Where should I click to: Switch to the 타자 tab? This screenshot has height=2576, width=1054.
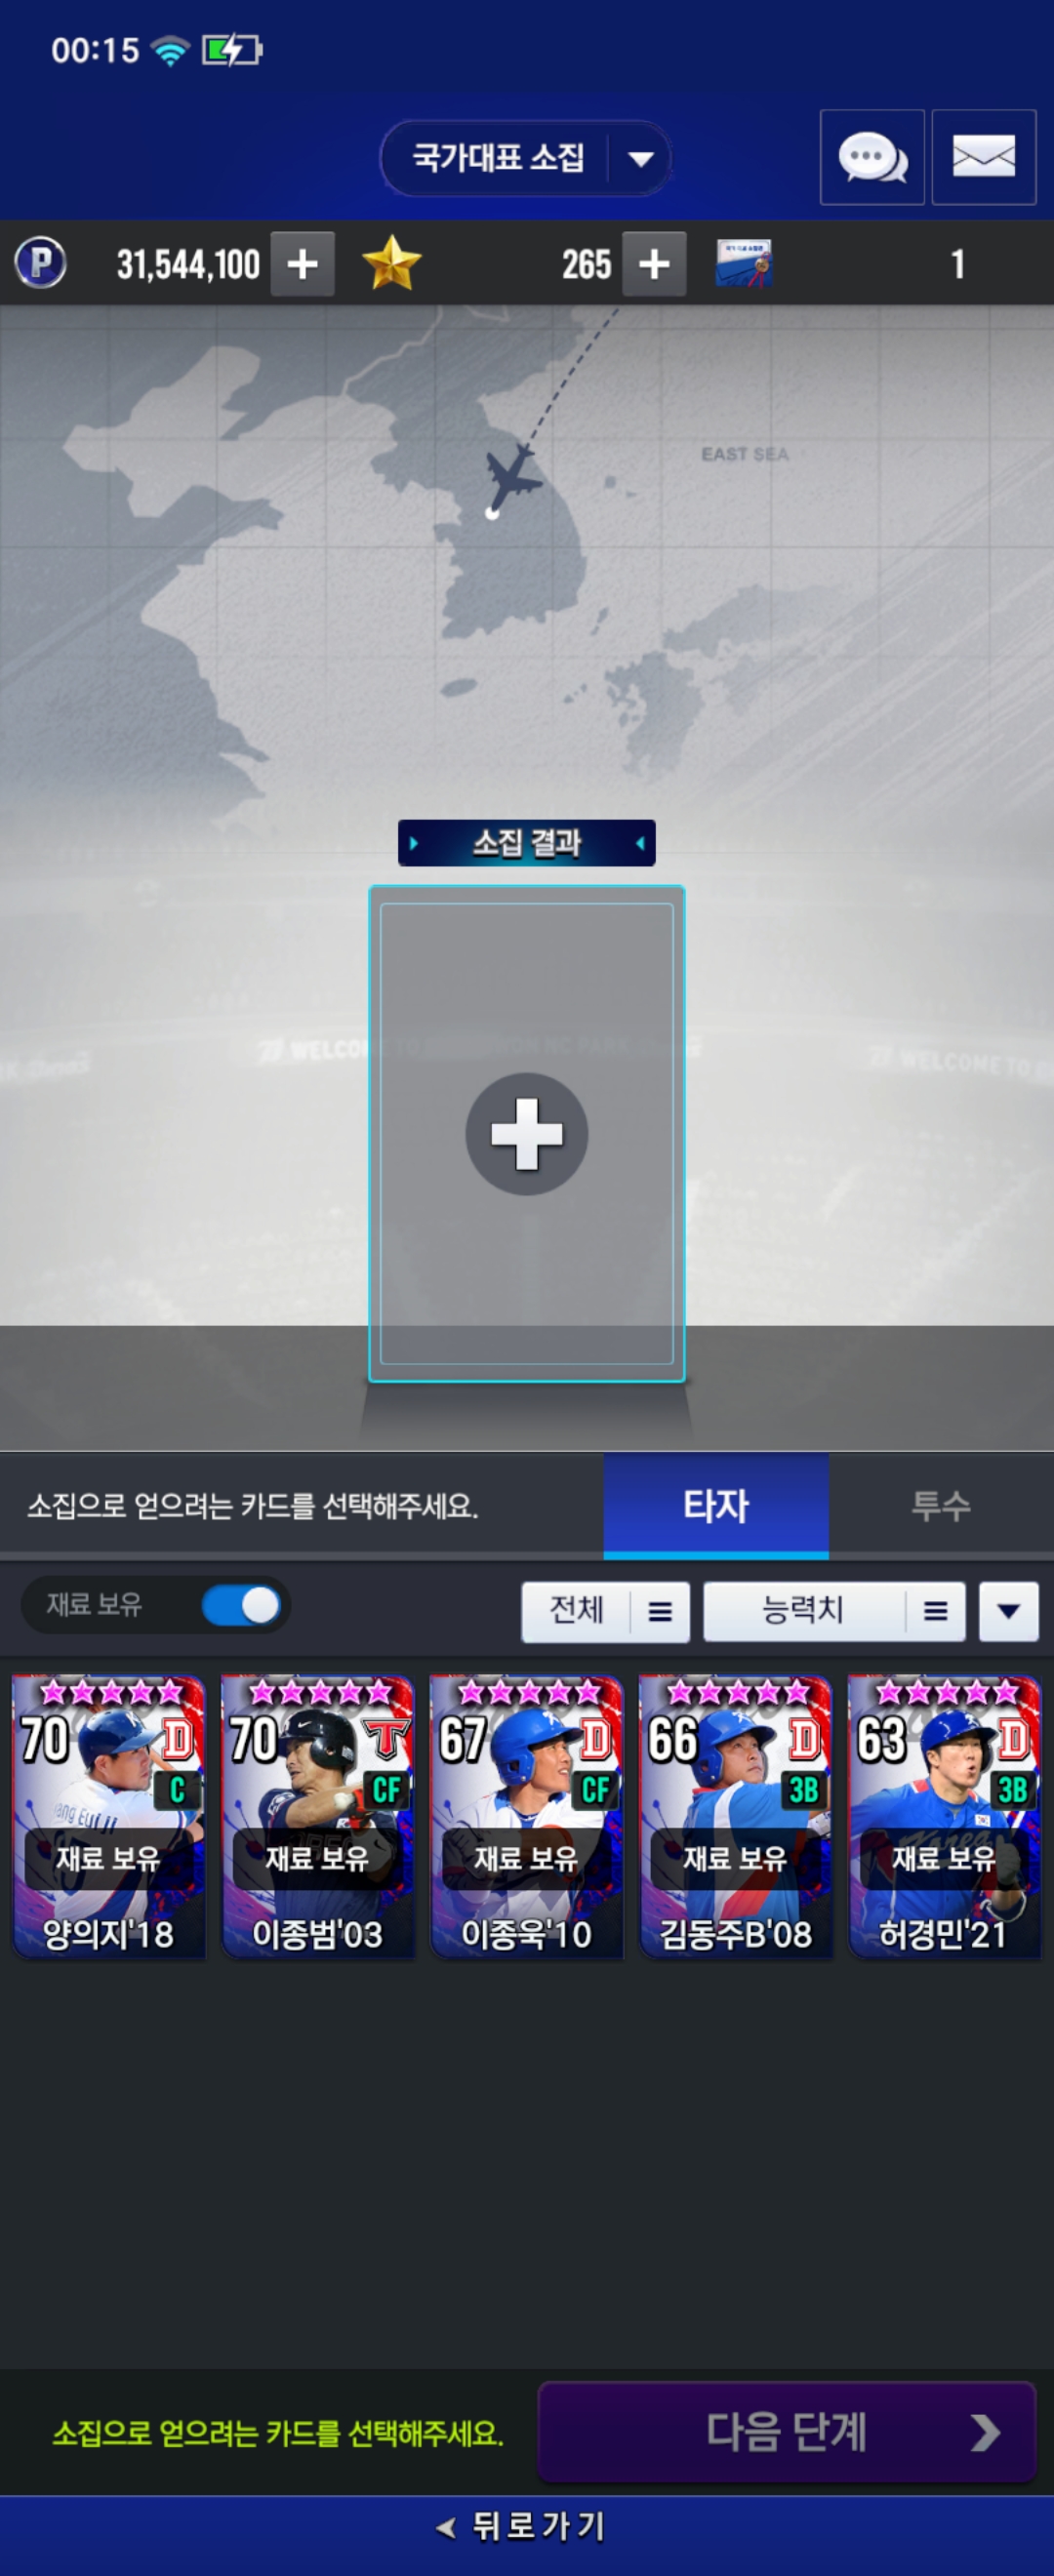[x=716, y=1506]
